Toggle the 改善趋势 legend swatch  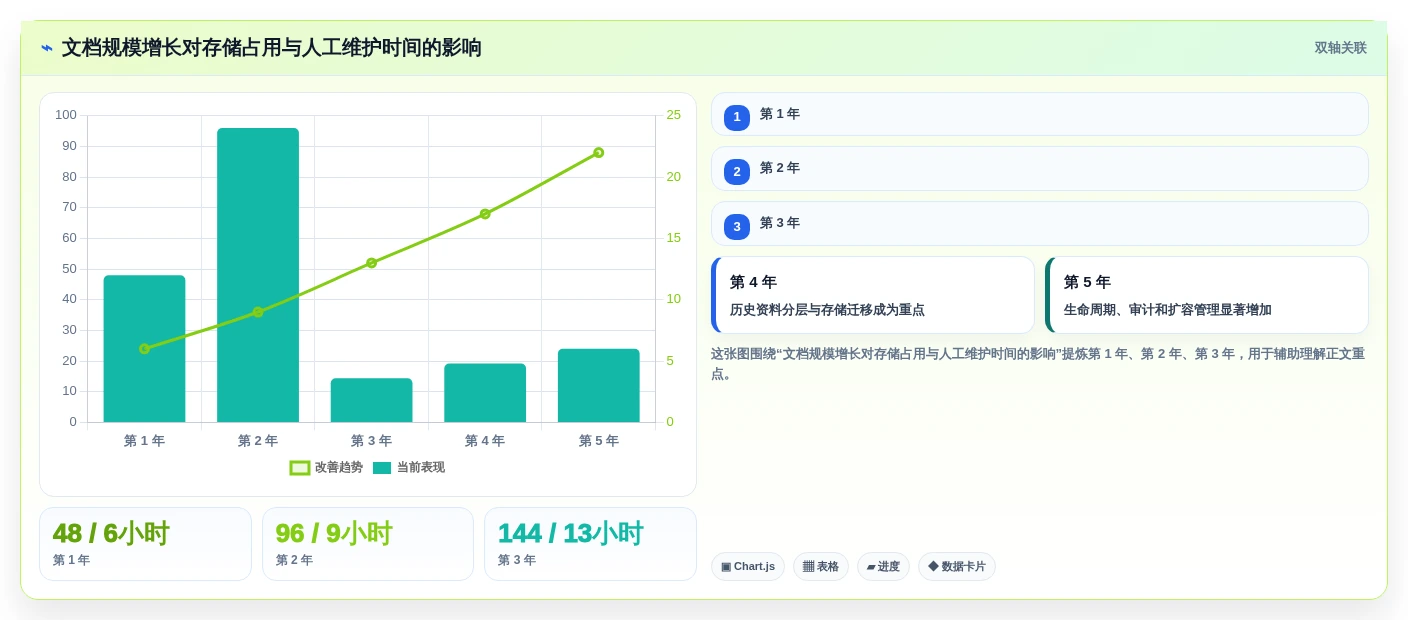pyautogui.click(x=300, y=468)
